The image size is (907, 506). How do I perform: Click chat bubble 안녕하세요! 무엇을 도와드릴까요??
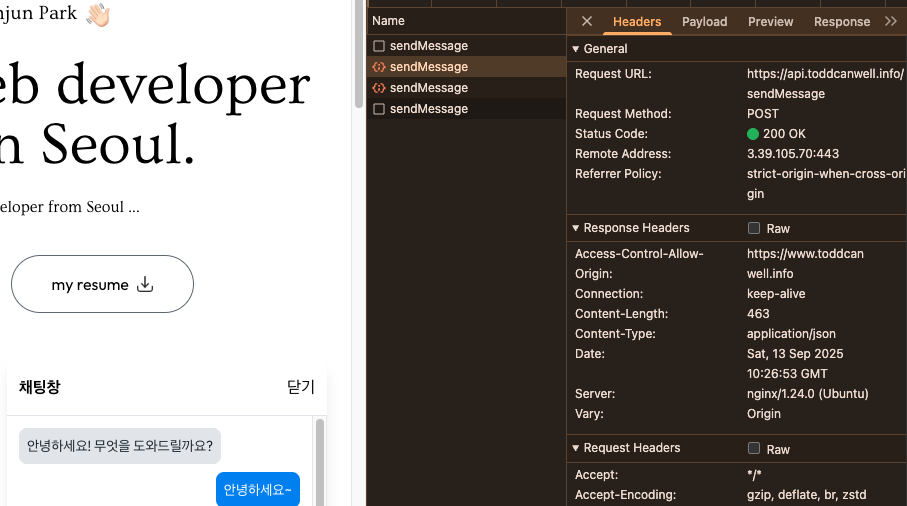click(x=120, y=446)
